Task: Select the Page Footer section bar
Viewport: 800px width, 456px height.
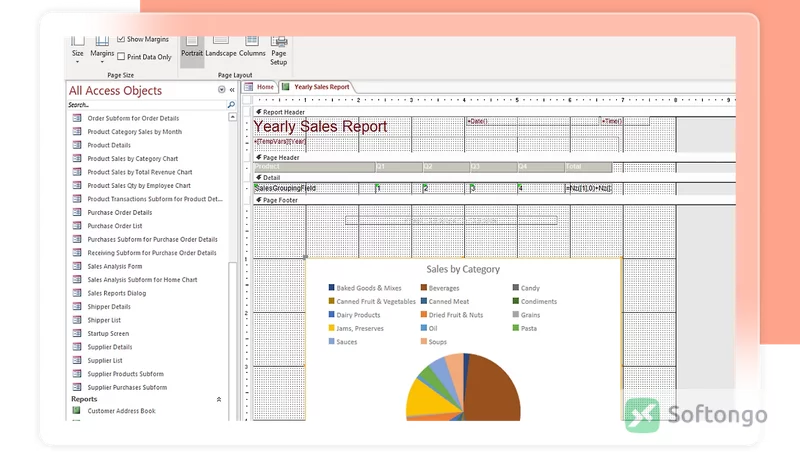Action: click(x=494, y=200)
